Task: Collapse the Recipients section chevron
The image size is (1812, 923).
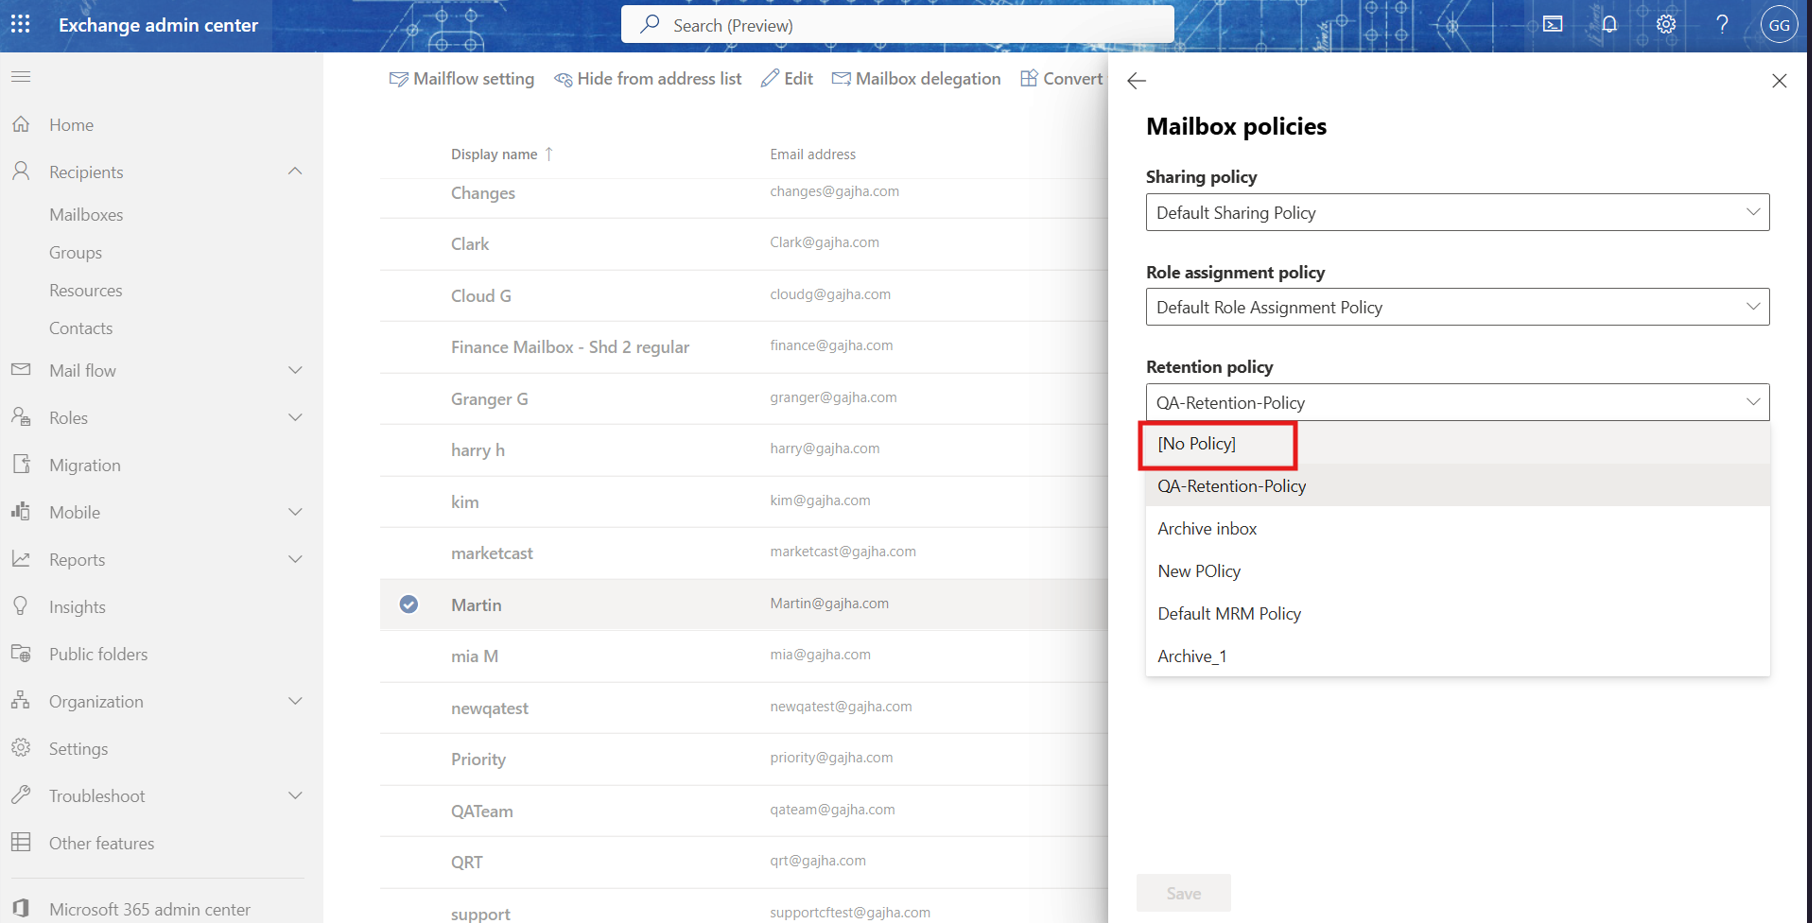Action: [x=295, y=171]
